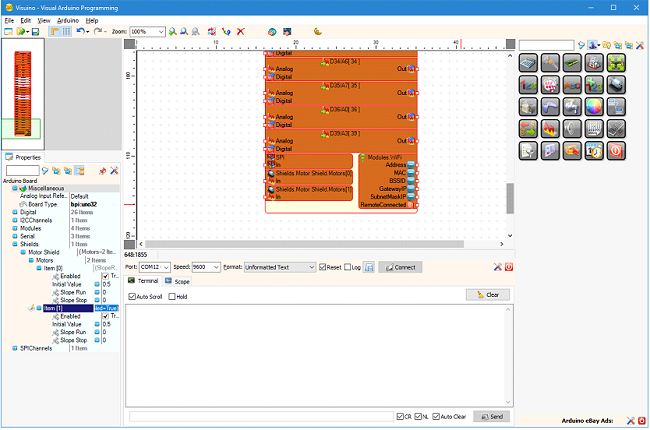This screenshot has width=650, height=430.
Task: Select the Motor Shield tree item
Action: tap(44, 252)
